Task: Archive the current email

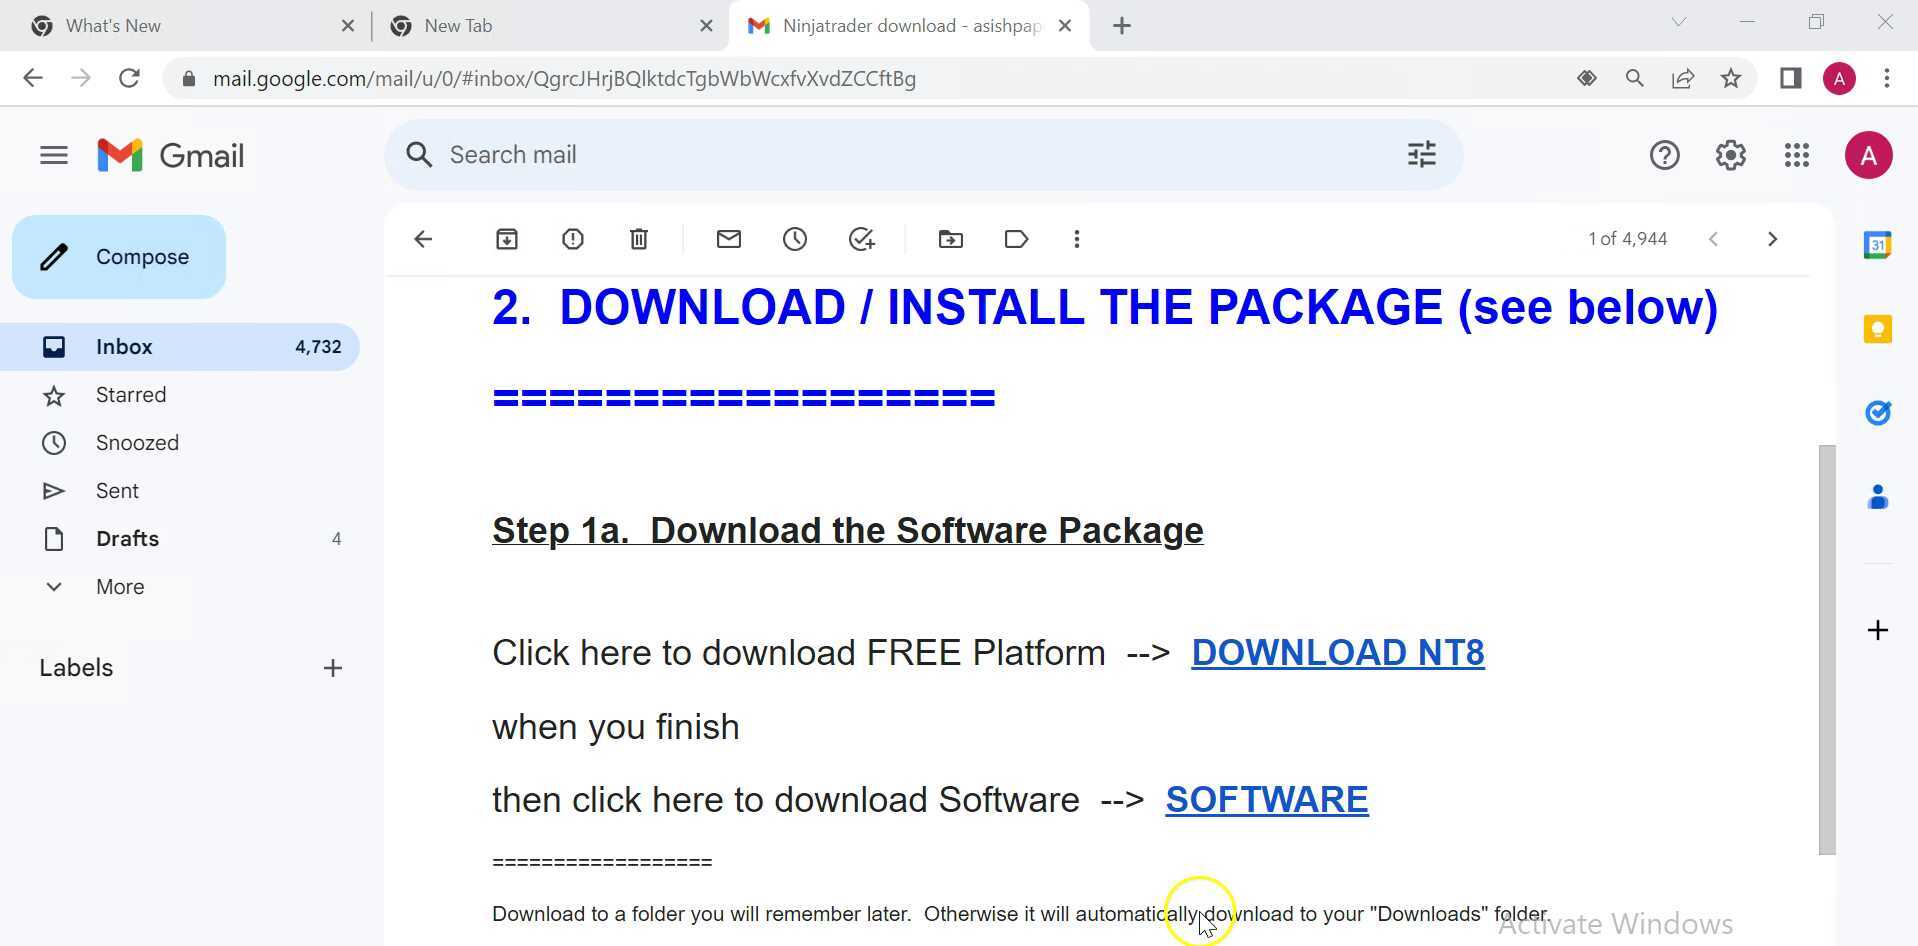Action: [x=506, y=239]
